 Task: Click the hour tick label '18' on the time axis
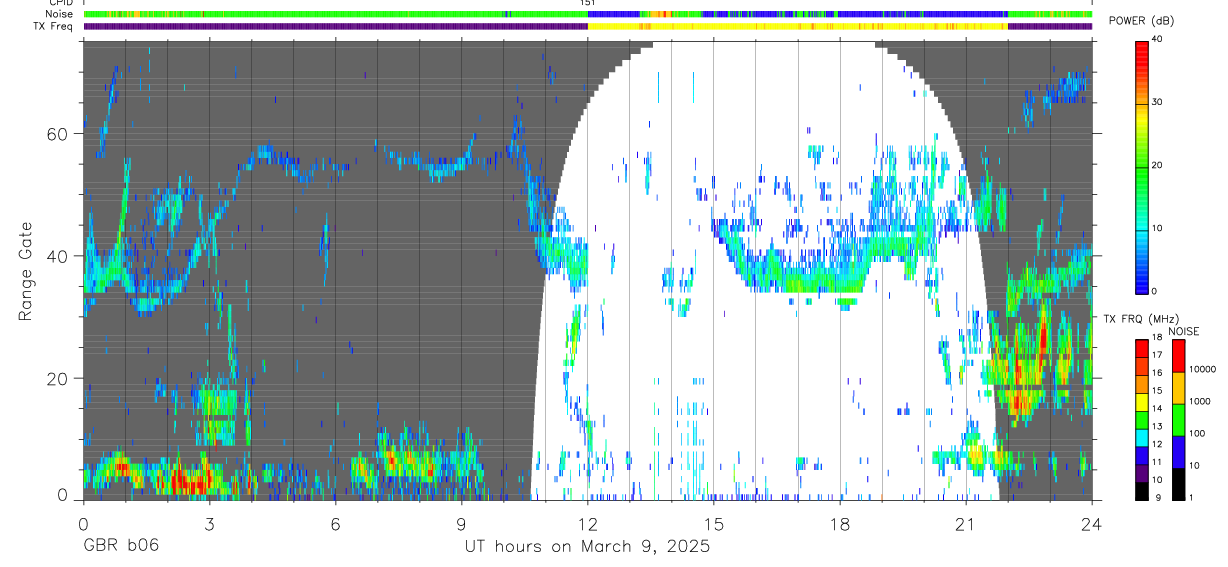(840, 523)
